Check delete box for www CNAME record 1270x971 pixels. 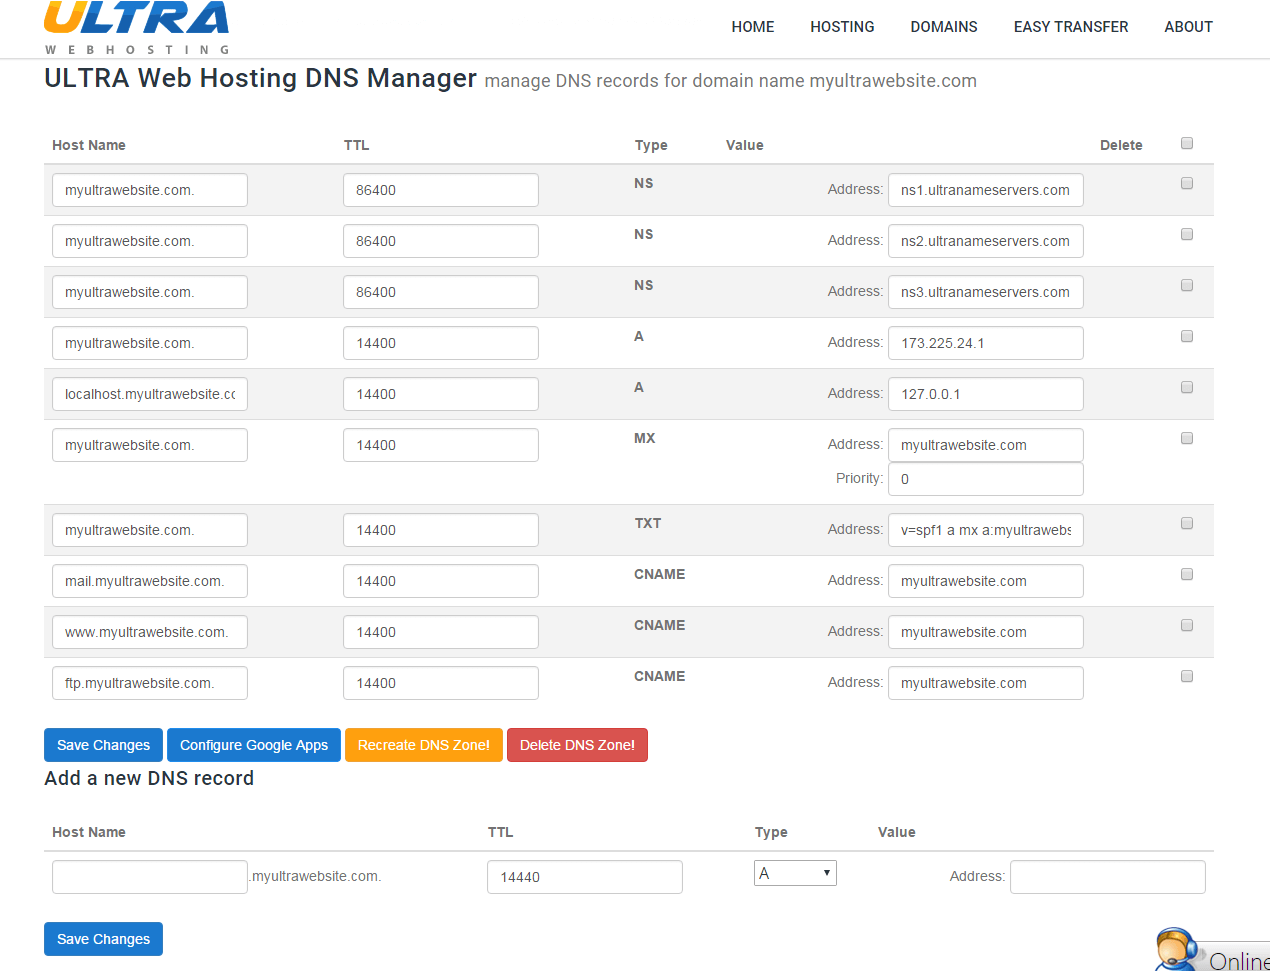[1187, 625]
